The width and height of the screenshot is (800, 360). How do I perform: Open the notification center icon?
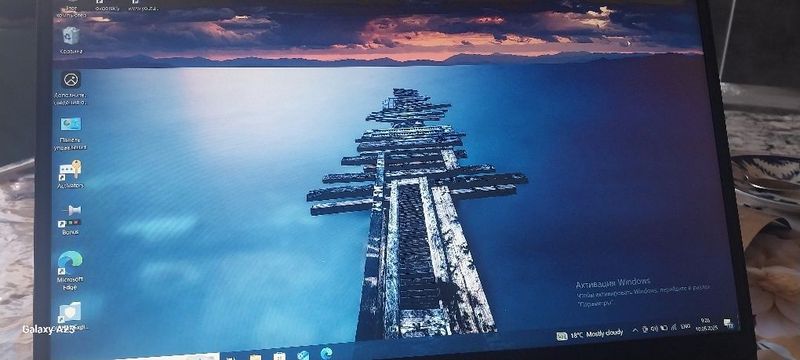click(728, 322)
